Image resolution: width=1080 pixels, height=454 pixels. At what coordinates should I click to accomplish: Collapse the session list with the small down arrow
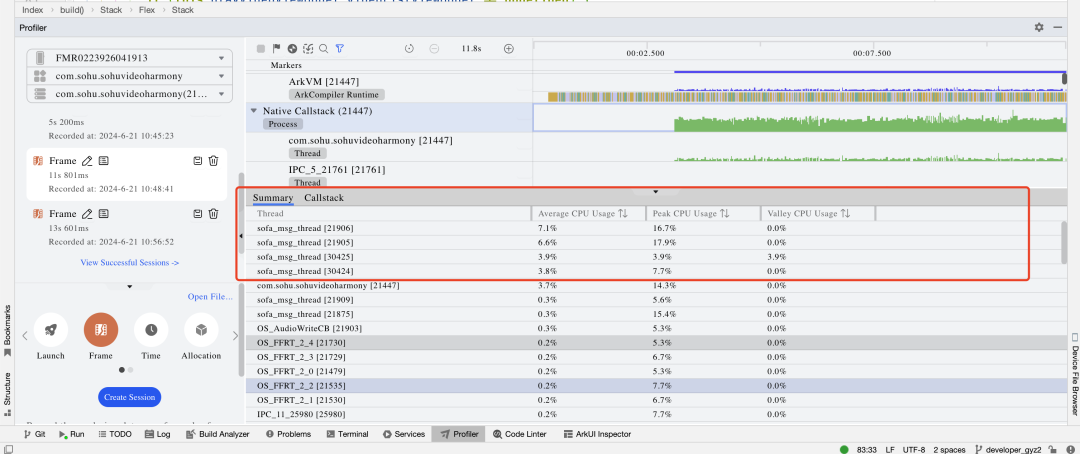[129, 286]
